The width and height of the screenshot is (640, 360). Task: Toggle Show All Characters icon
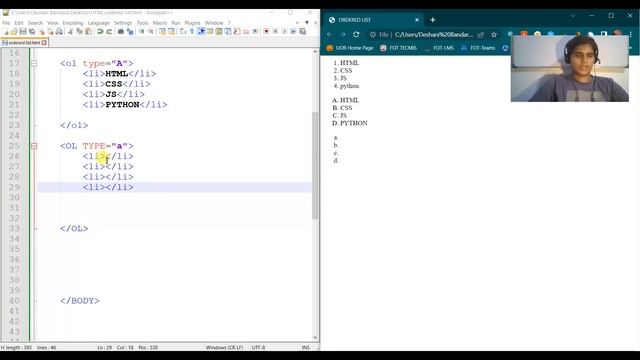click(x=192, y=31)
